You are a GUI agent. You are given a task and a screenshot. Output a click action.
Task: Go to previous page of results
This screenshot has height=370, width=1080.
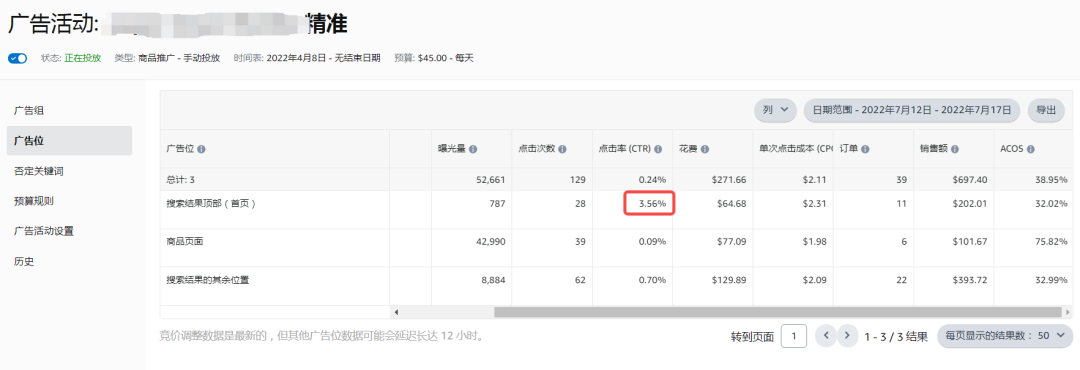point(825,336)
